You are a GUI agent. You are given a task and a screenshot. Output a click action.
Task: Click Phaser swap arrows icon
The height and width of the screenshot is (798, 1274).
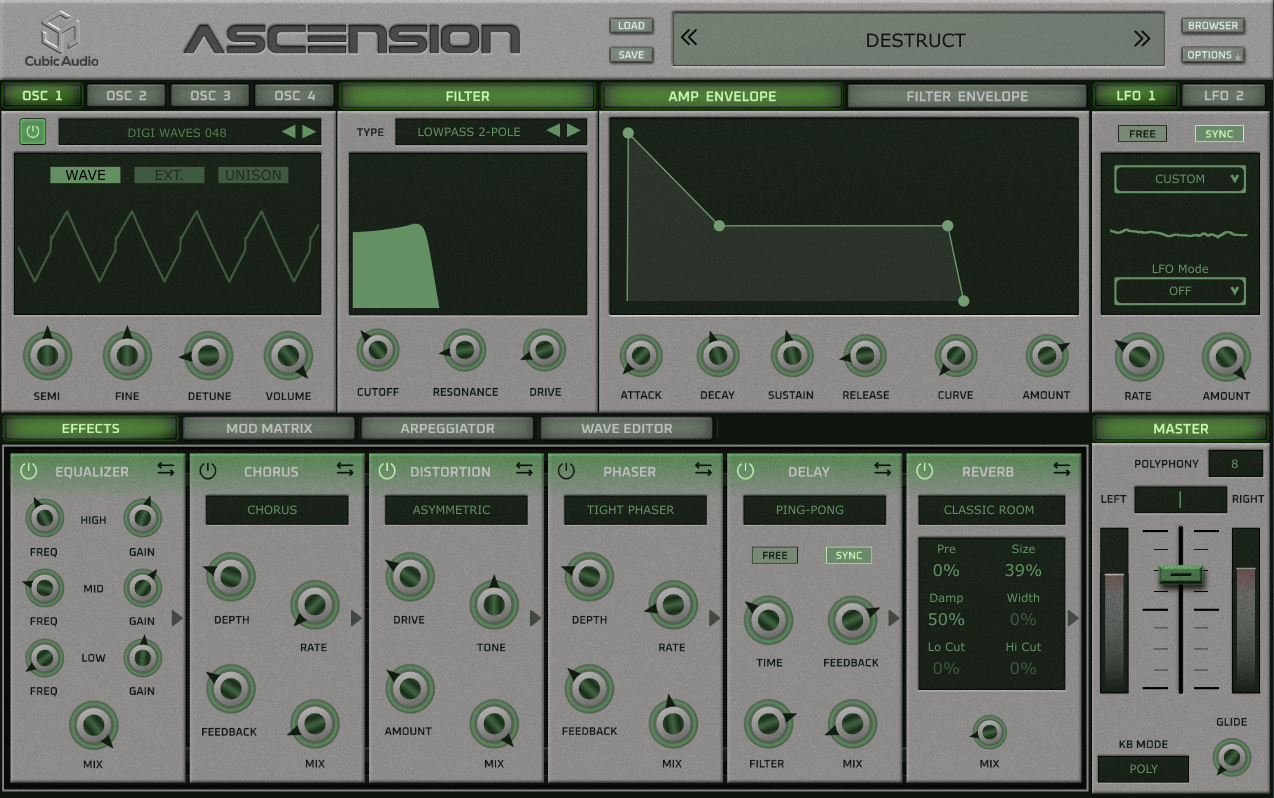703,469
